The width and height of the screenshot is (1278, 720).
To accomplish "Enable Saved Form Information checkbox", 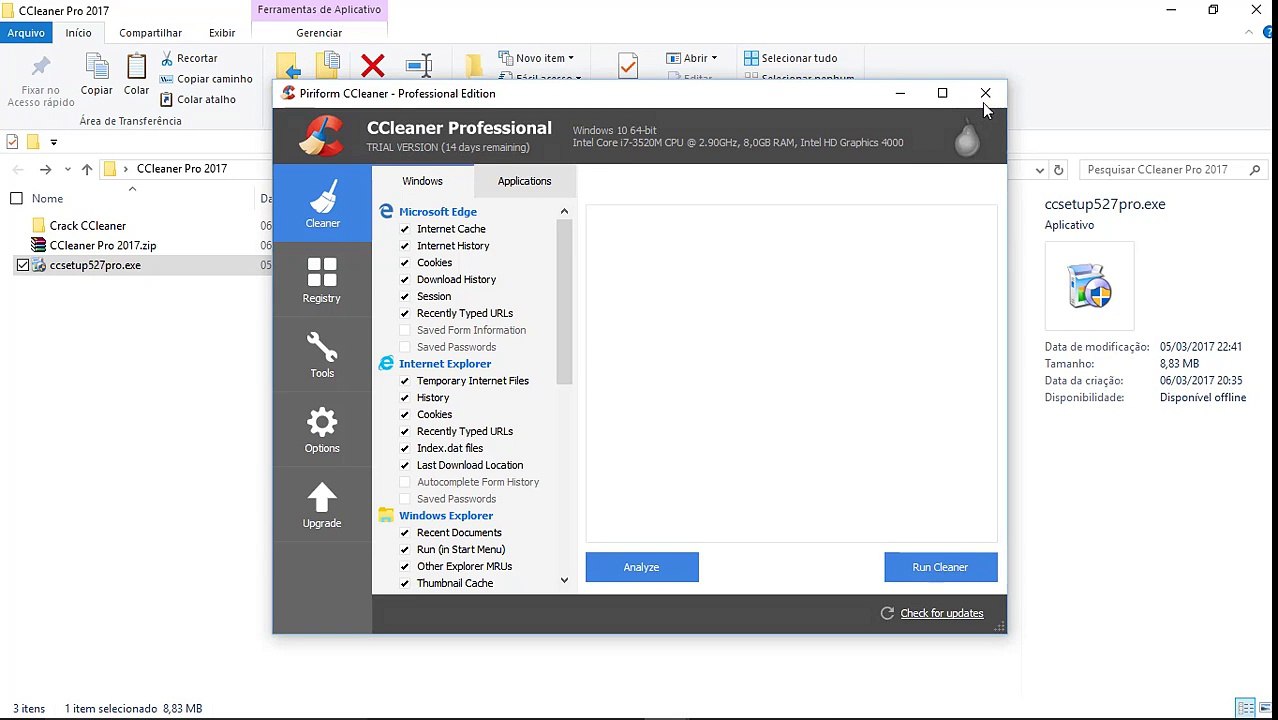I will click(405, 330).
